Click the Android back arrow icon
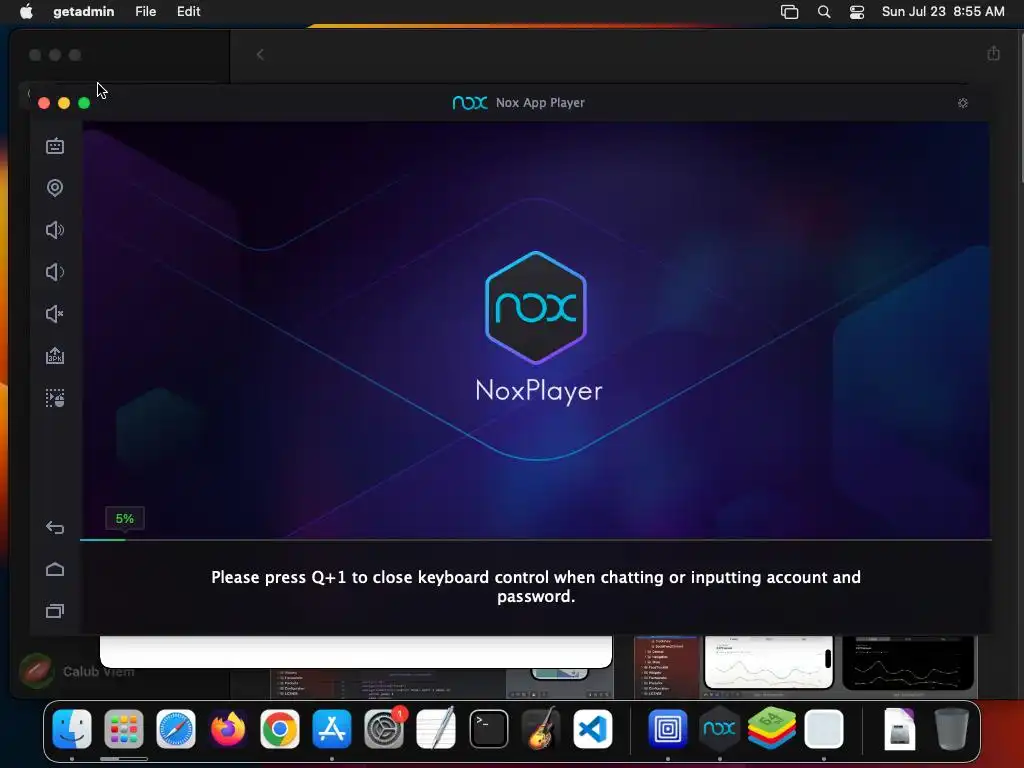This screenshot has width=1024, height=768. (55, 528)
